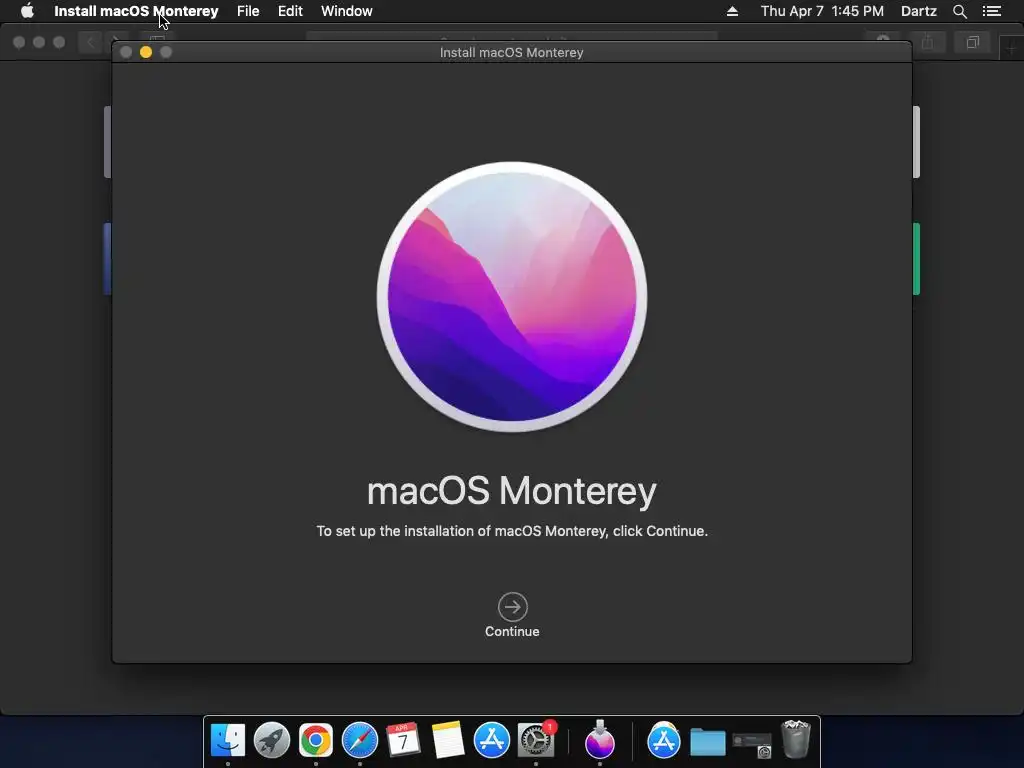The width and height of the screenshot is (1024, 768).
Task: Open the blue folder stack in Dock
Action: (708, 742)
